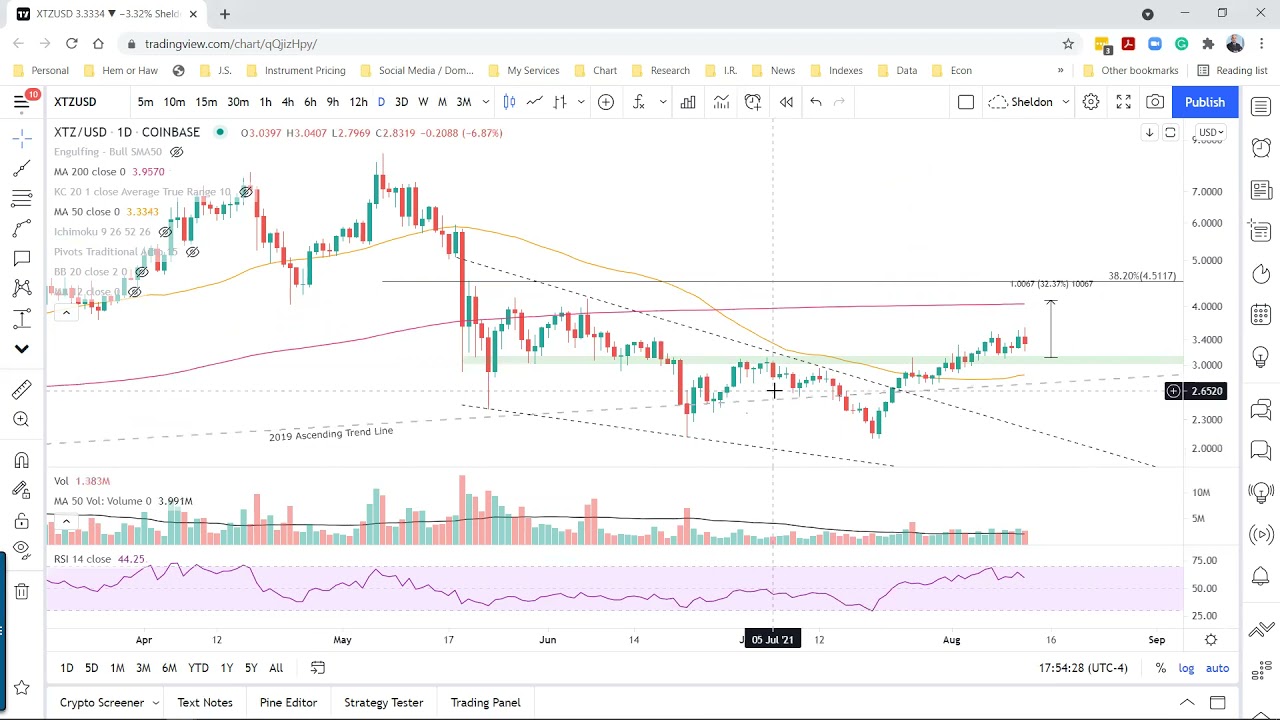Select the W weekly timeframe
Image resolution: width=1280 pixels, height=720 pixels.
[x=423, y=102]
